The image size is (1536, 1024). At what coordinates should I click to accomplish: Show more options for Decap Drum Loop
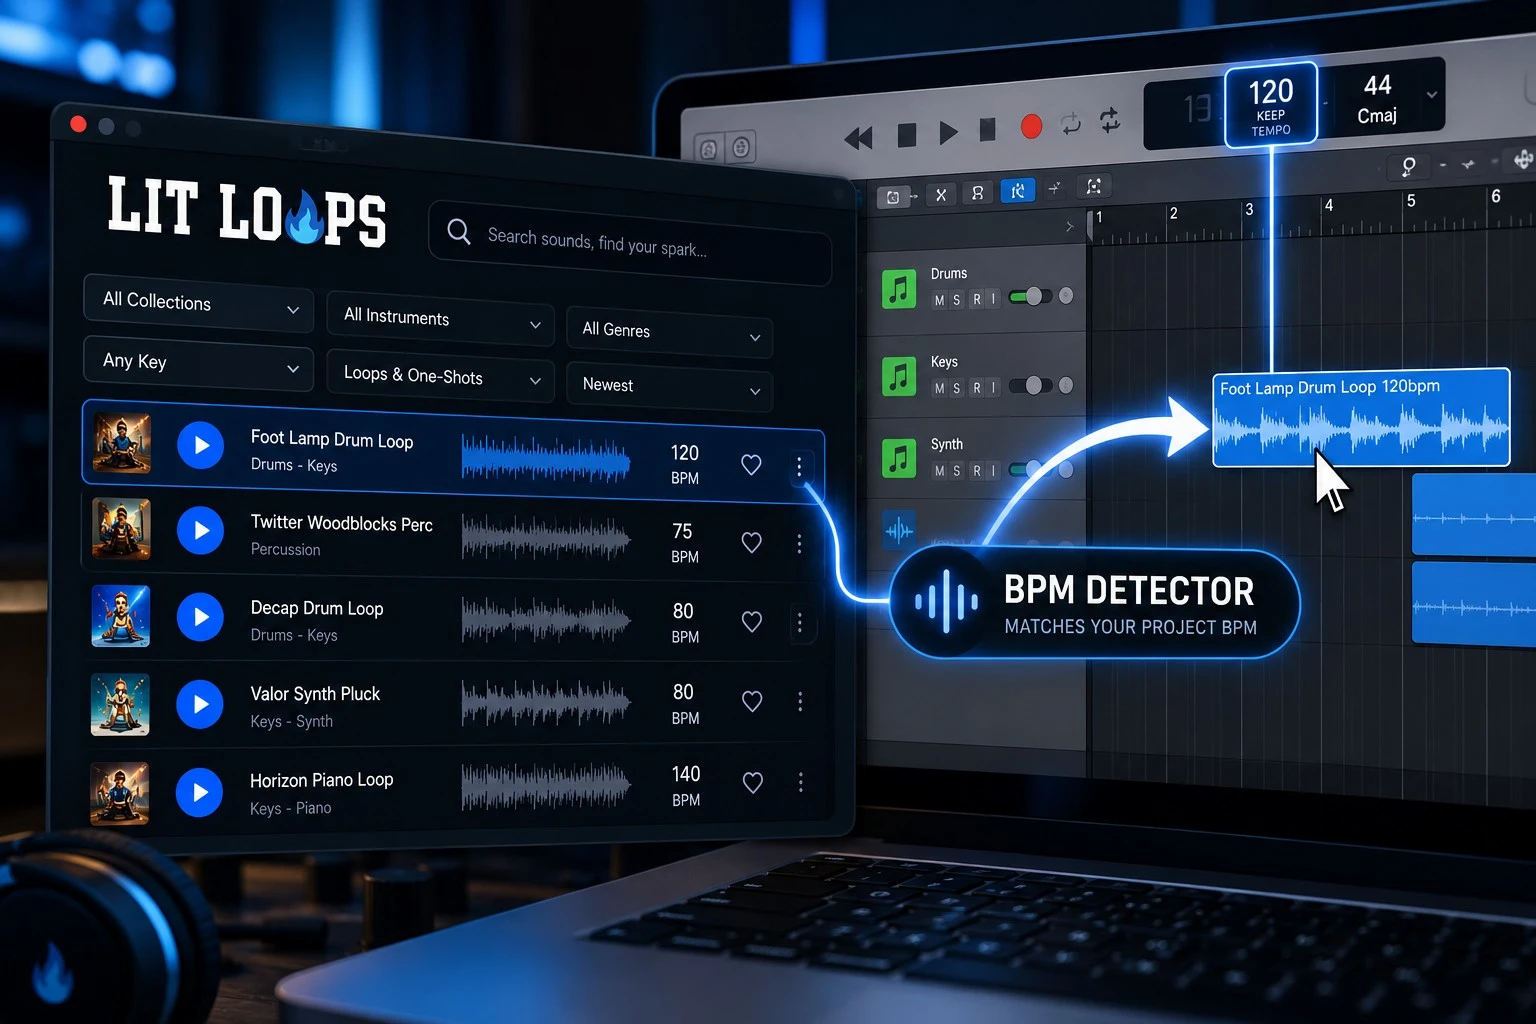pyautogui.click(x=800, y=623)
